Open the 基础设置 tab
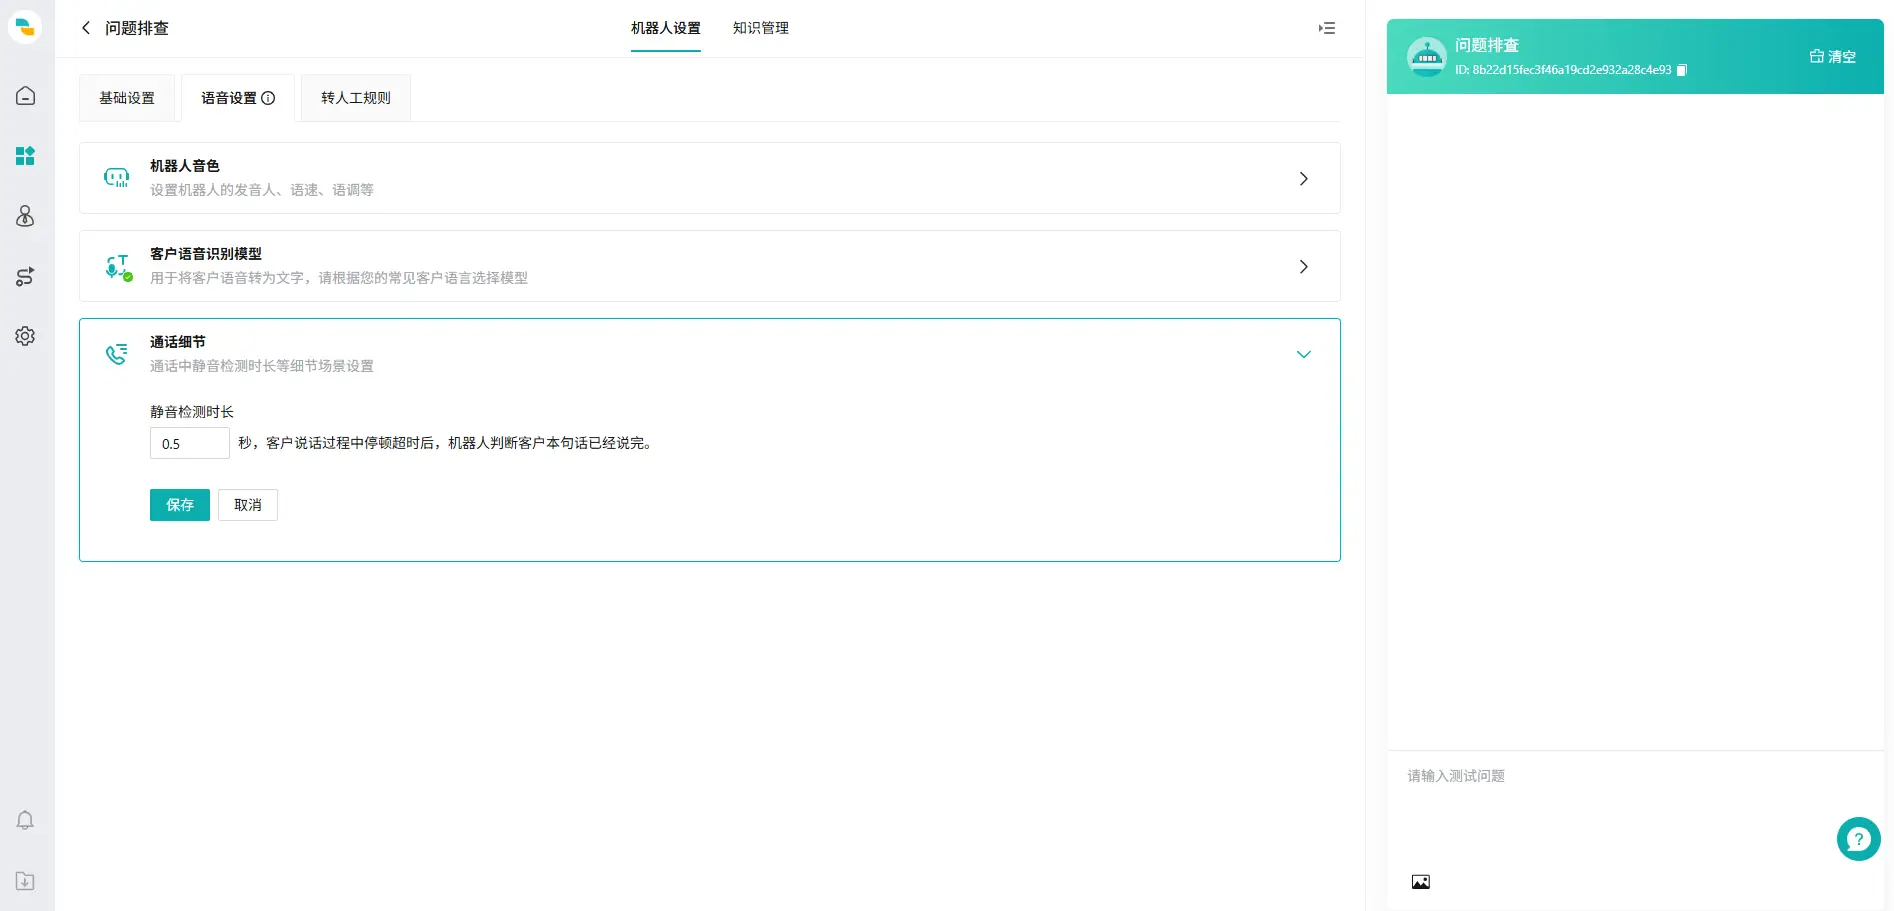Viewport: 1894px width, 911px height. point(127,98)
